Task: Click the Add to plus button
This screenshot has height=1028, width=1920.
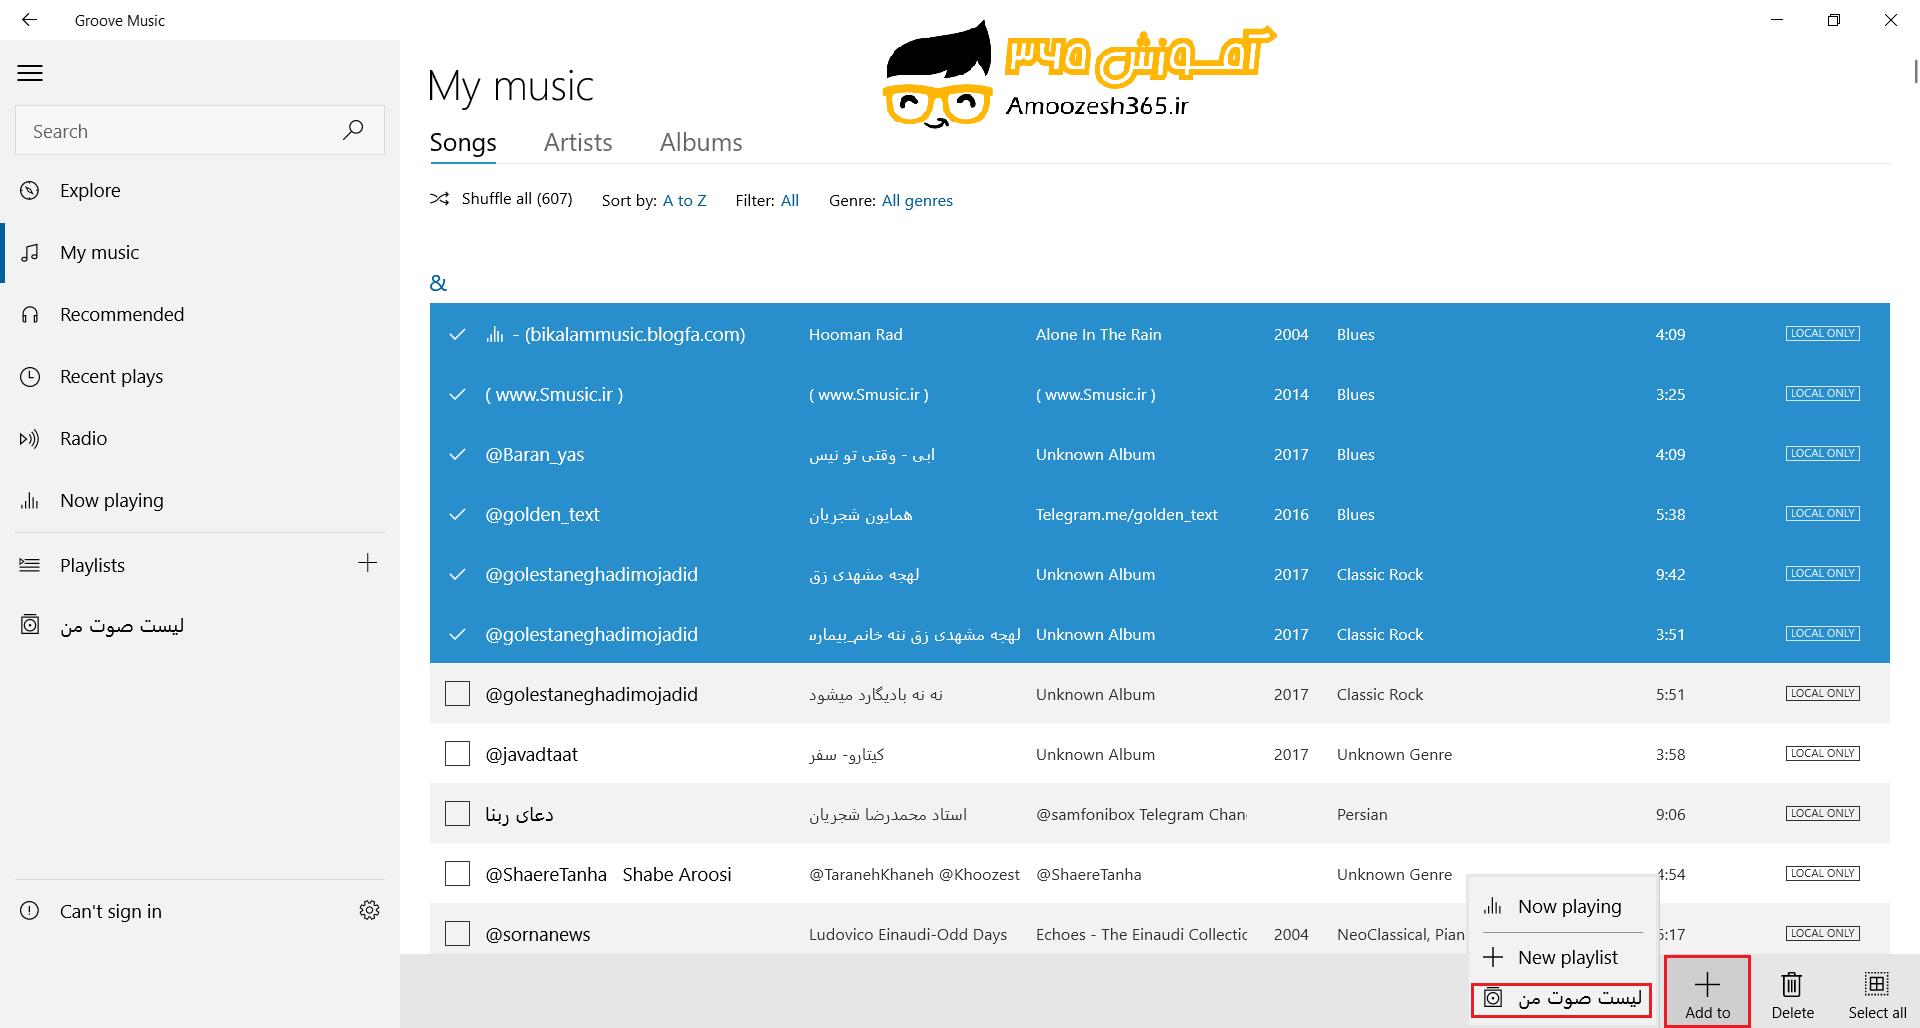Action: pos(1707,992)
